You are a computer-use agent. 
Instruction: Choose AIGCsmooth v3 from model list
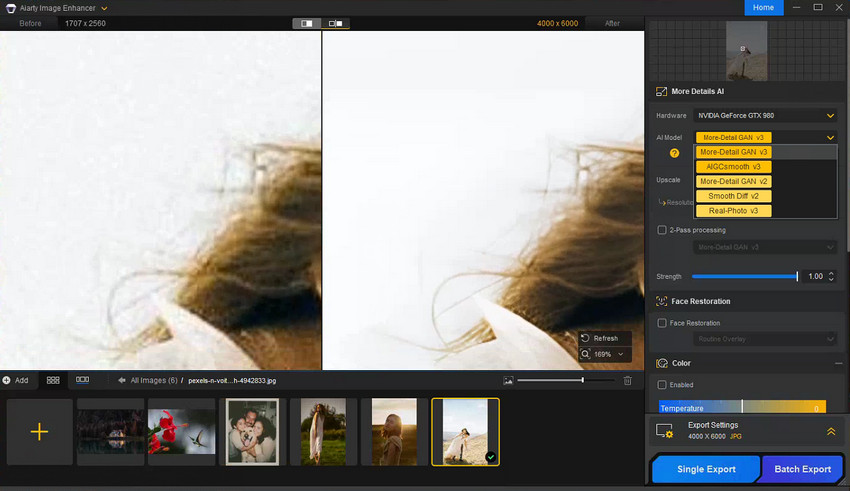[733, 167]
